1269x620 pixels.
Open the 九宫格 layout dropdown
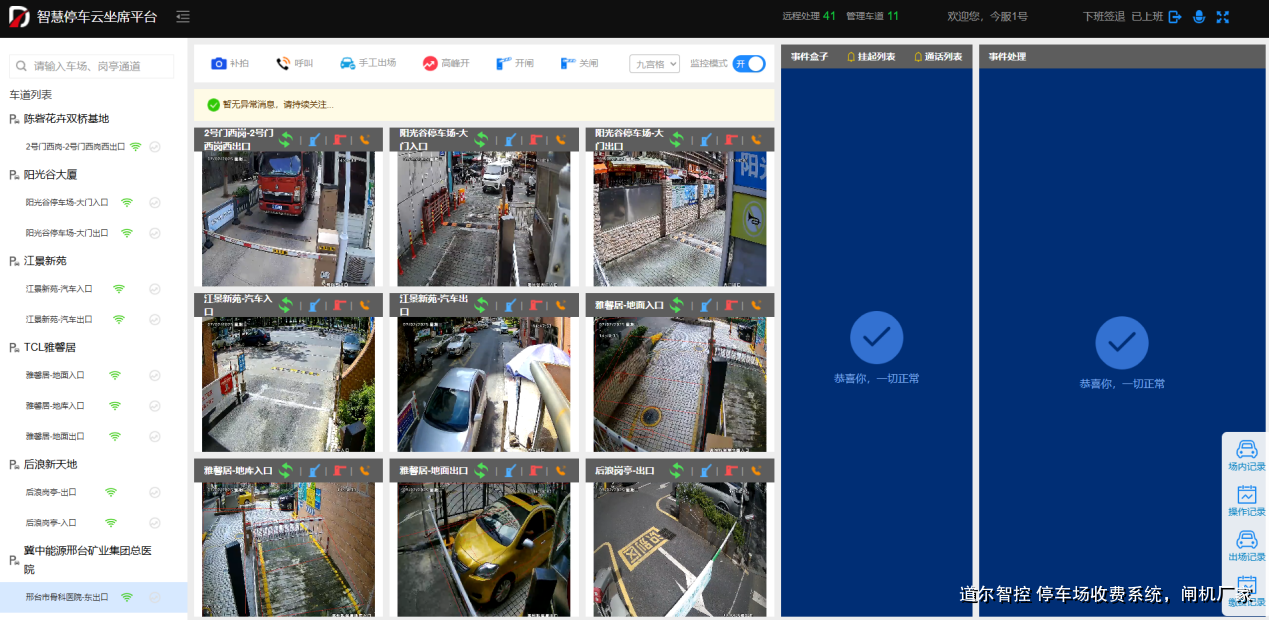click(654, 64)
